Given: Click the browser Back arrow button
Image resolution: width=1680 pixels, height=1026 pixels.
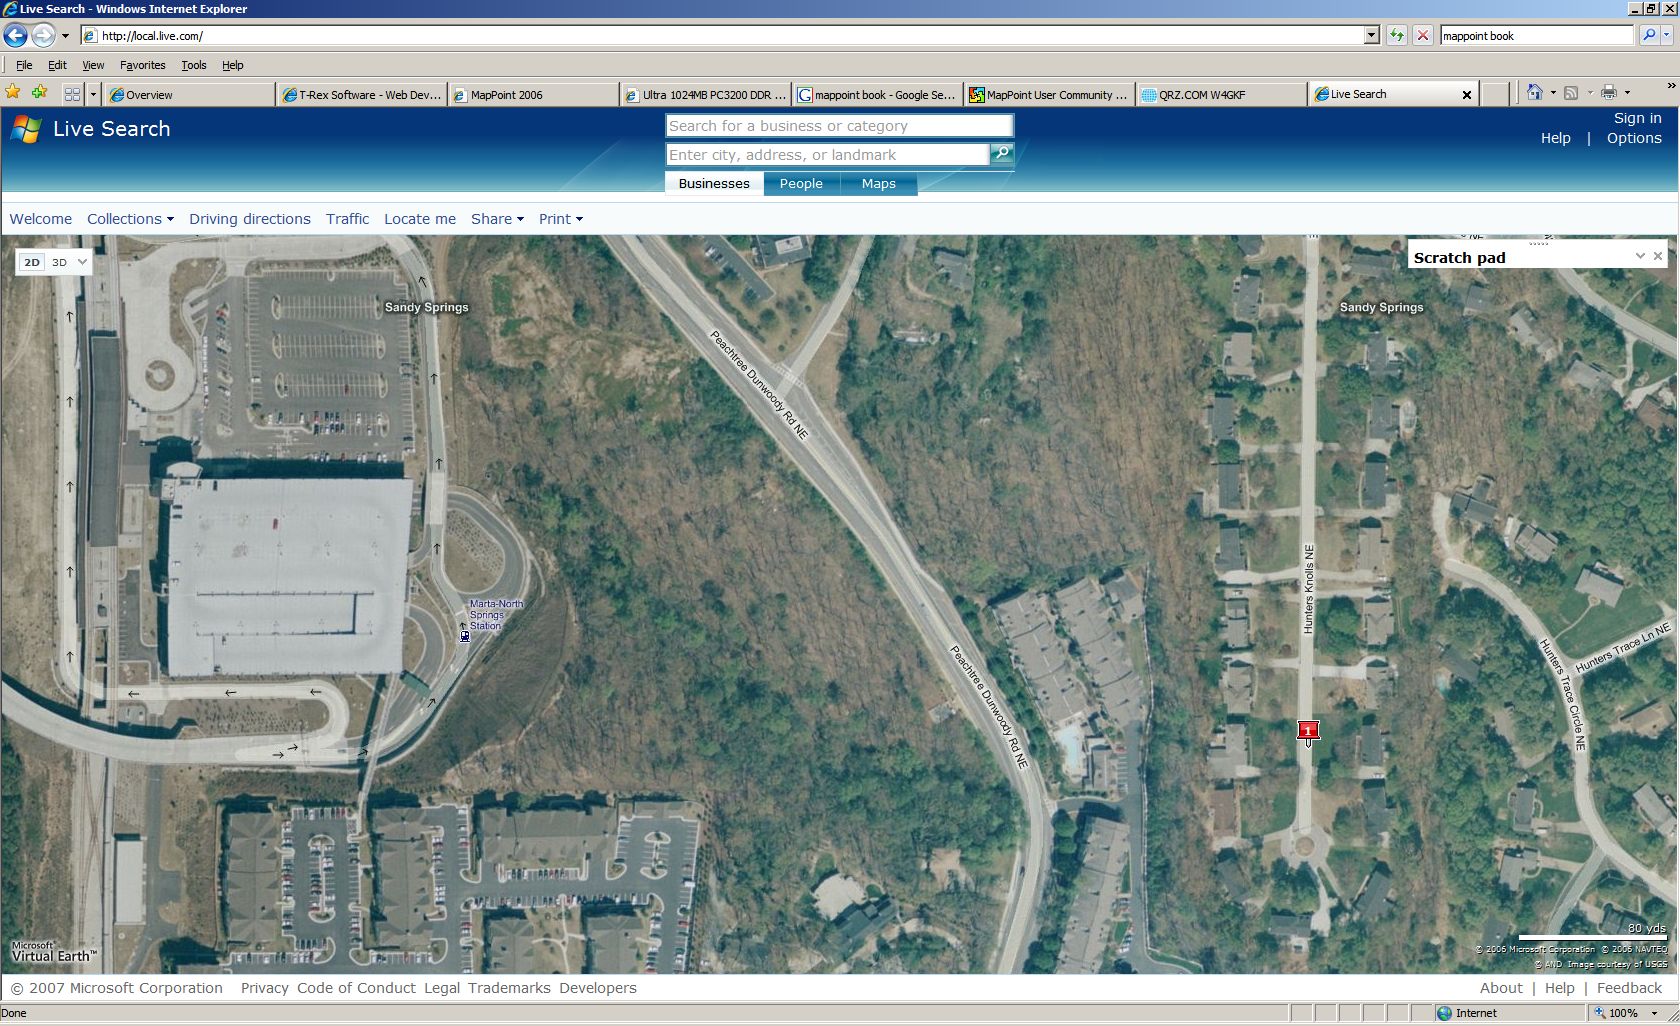Looking at the screenshot, I should 16,36.
